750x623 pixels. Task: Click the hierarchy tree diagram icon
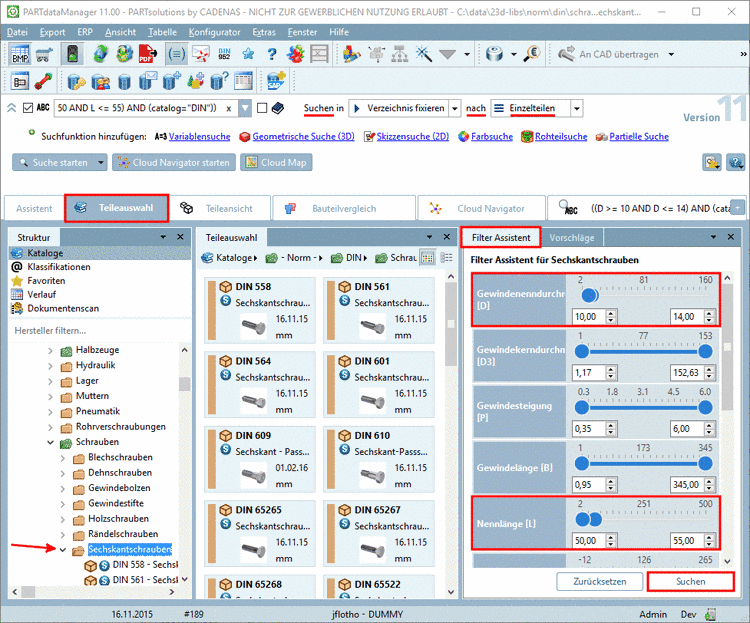399,54
